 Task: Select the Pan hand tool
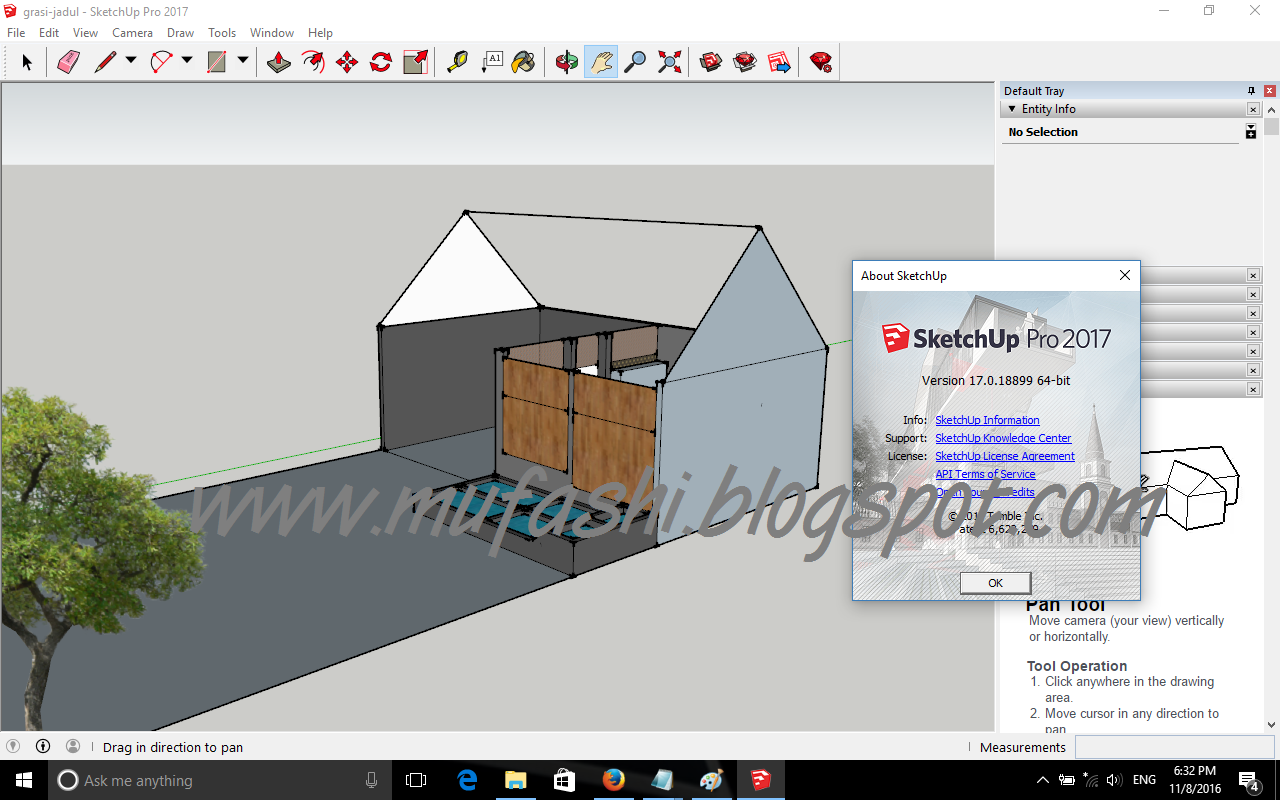coord(601,62)
